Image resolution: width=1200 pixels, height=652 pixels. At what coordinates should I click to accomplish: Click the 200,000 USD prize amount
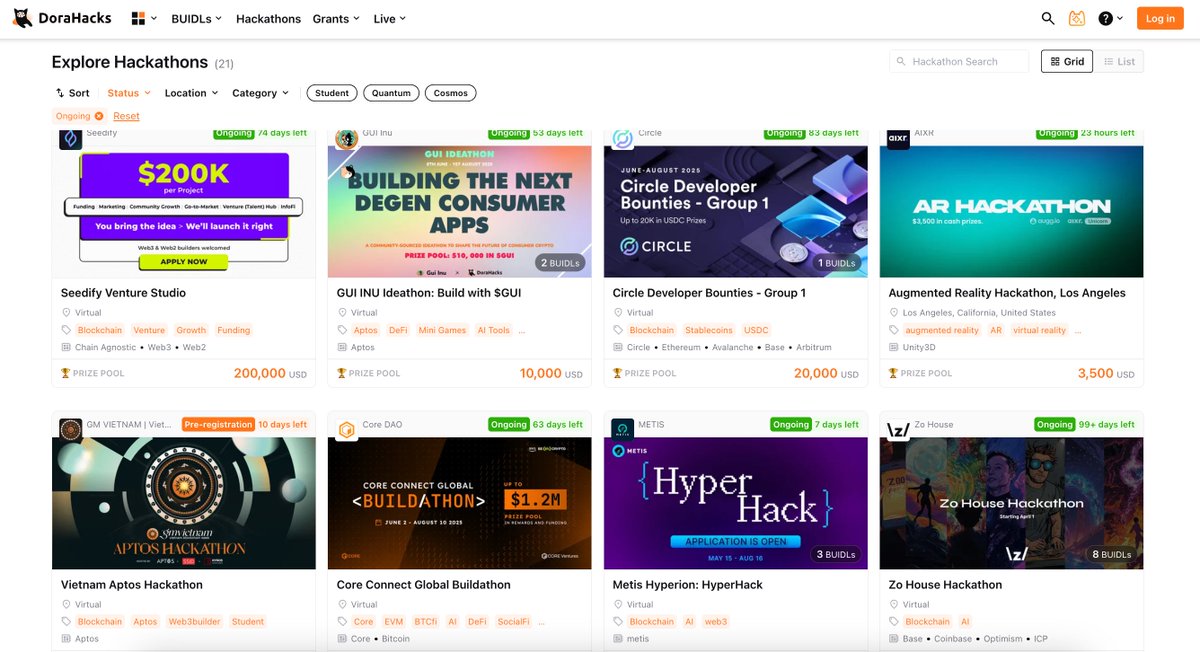pyautogui.click(x=270, y=373)
